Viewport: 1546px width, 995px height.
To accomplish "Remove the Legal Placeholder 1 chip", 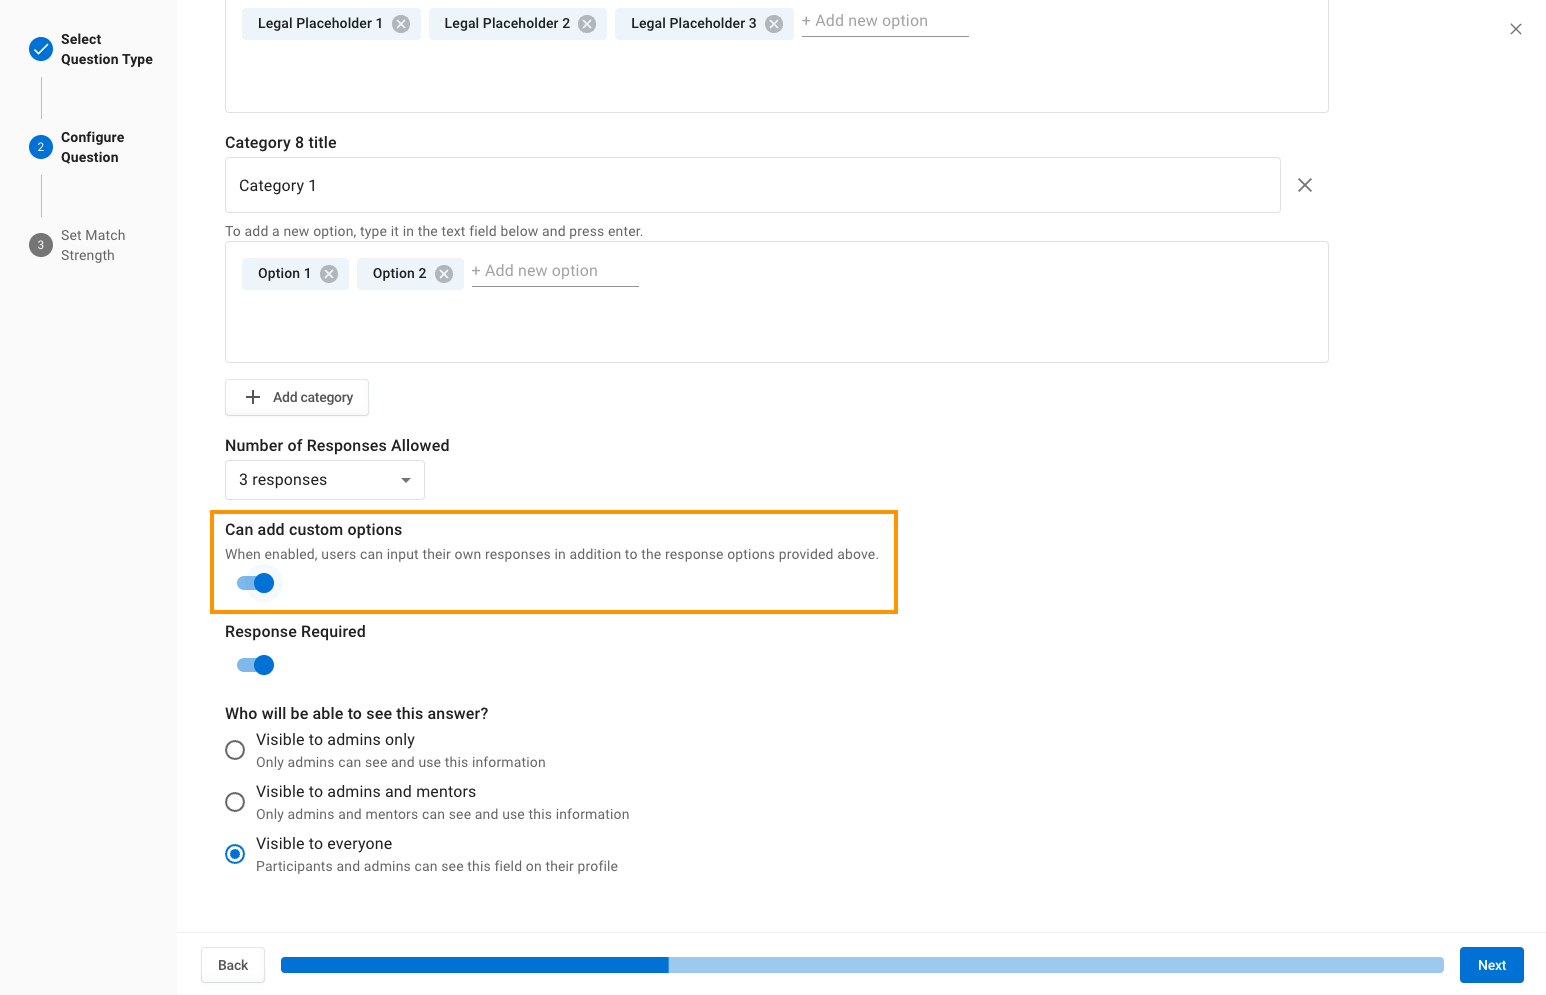I will [401, 24].
